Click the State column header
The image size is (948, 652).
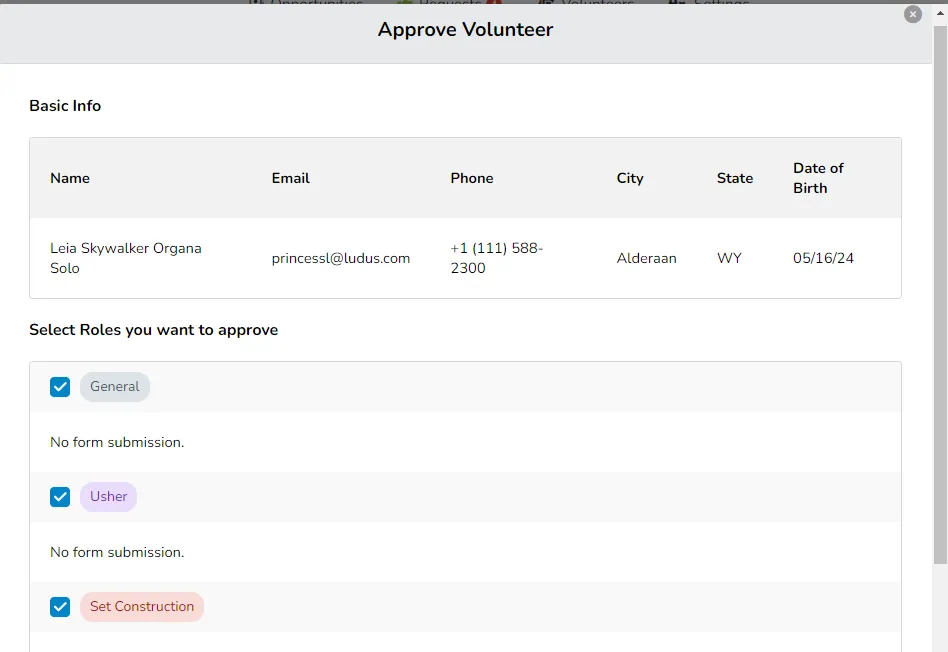735,178
